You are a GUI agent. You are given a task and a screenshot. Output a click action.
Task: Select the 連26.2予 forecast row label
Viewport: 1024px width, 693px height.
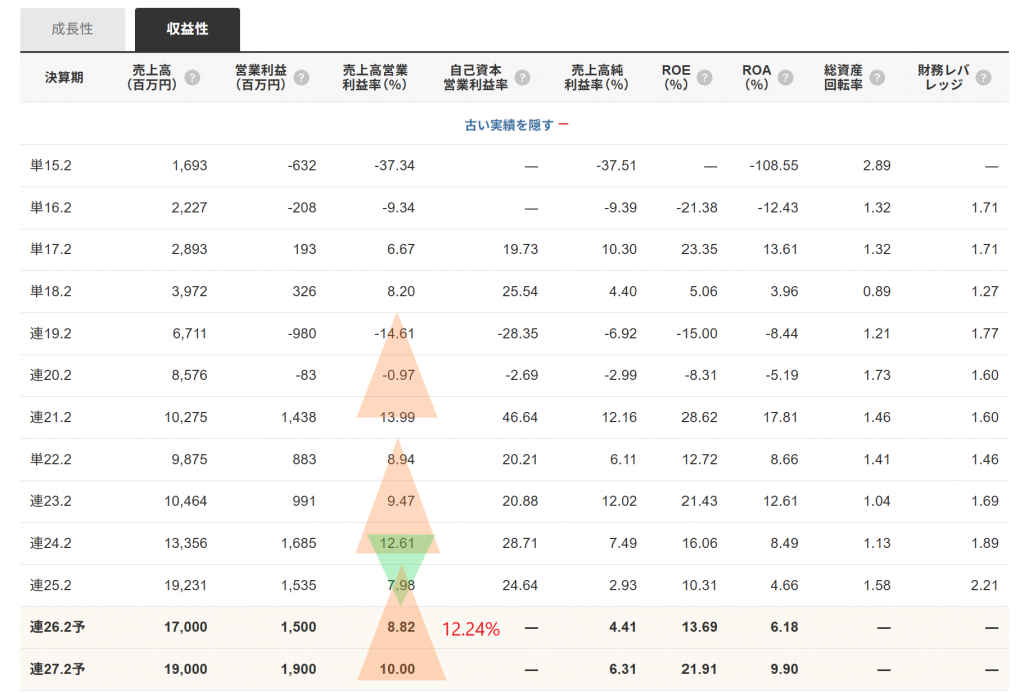[57, 628]
